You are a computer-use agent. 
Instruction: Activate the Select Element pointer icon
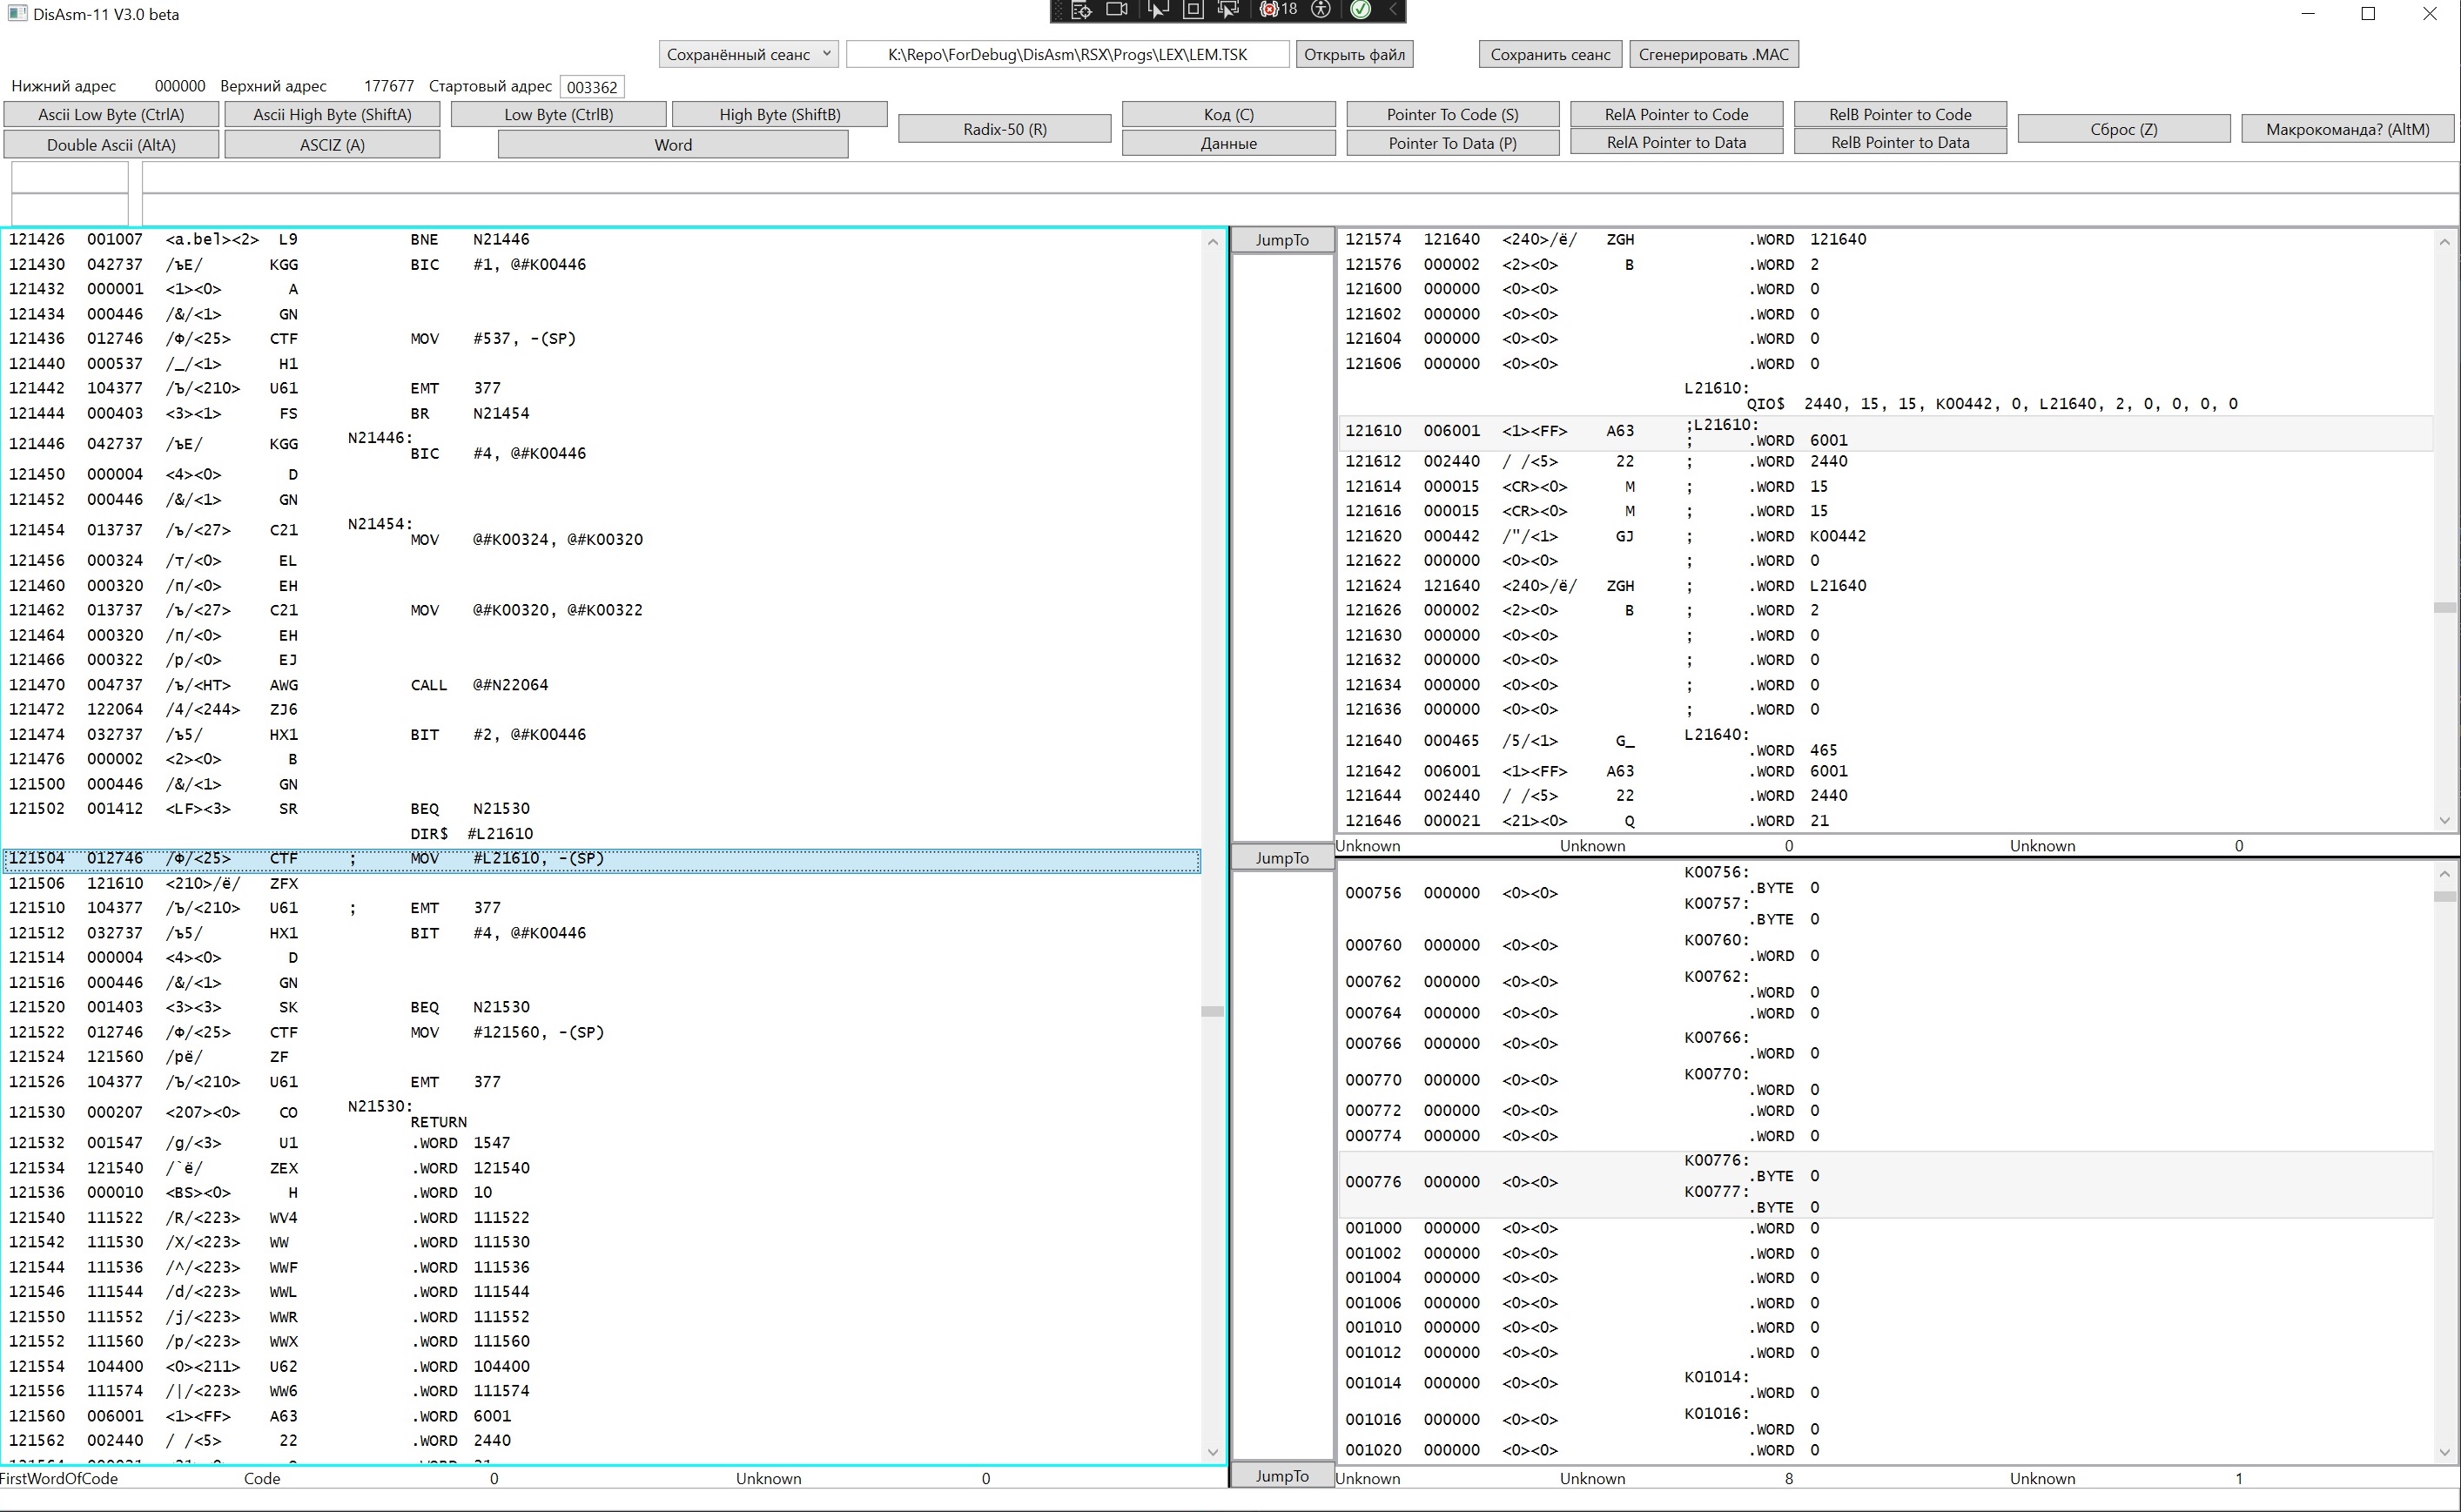1157,10
